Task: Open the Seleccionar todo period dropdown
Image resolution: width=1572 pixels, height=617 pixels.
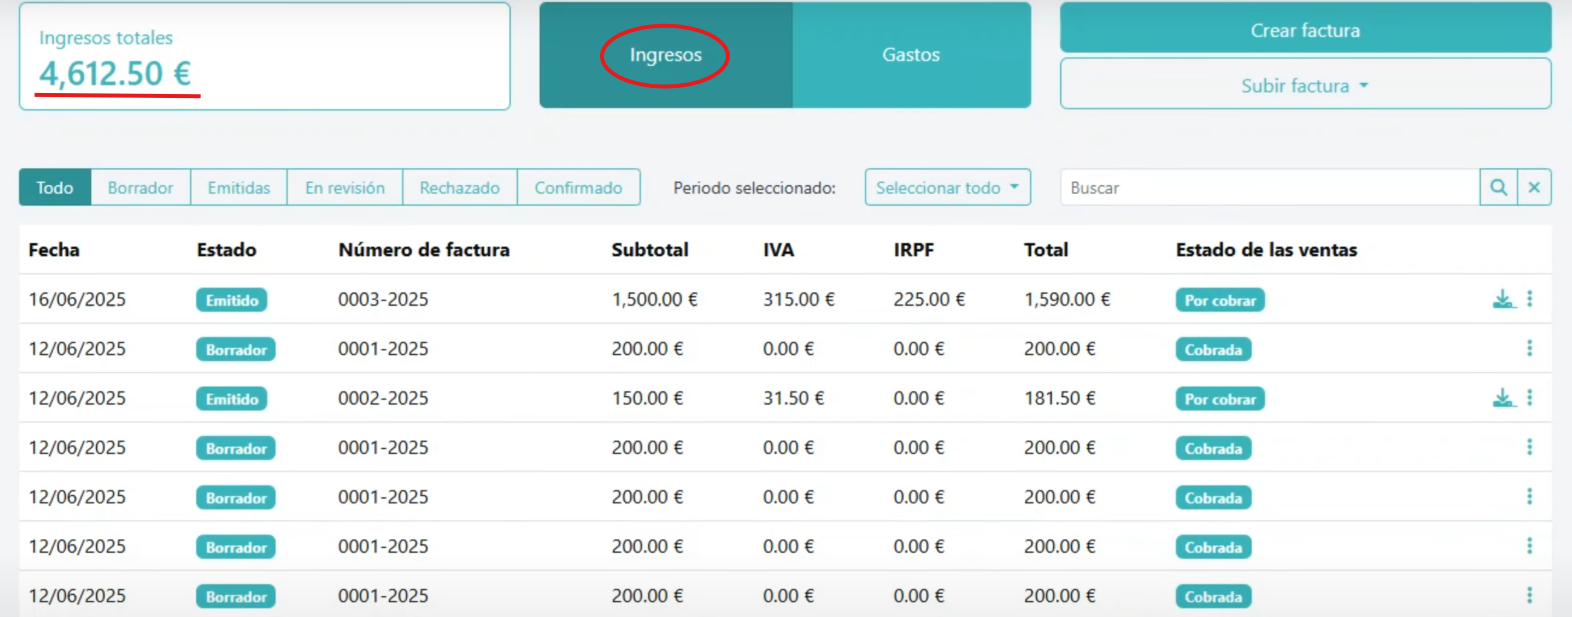Action: pyautogui.click(x=947, y=187)
